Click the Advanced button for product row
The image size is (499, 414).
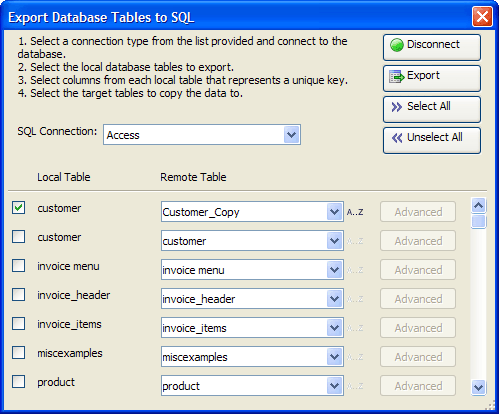point(418,386)
